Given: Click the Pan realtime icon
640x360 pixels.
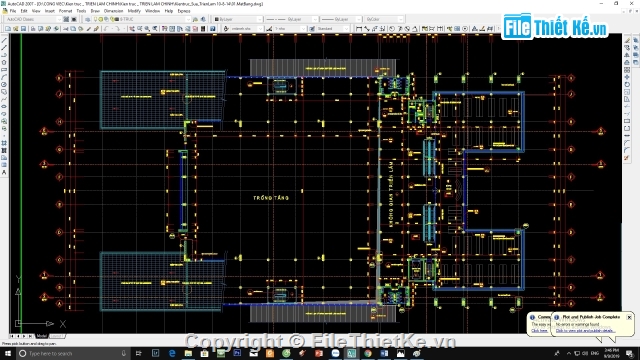Looking at the screenshot, I should [x=132, y=29].
